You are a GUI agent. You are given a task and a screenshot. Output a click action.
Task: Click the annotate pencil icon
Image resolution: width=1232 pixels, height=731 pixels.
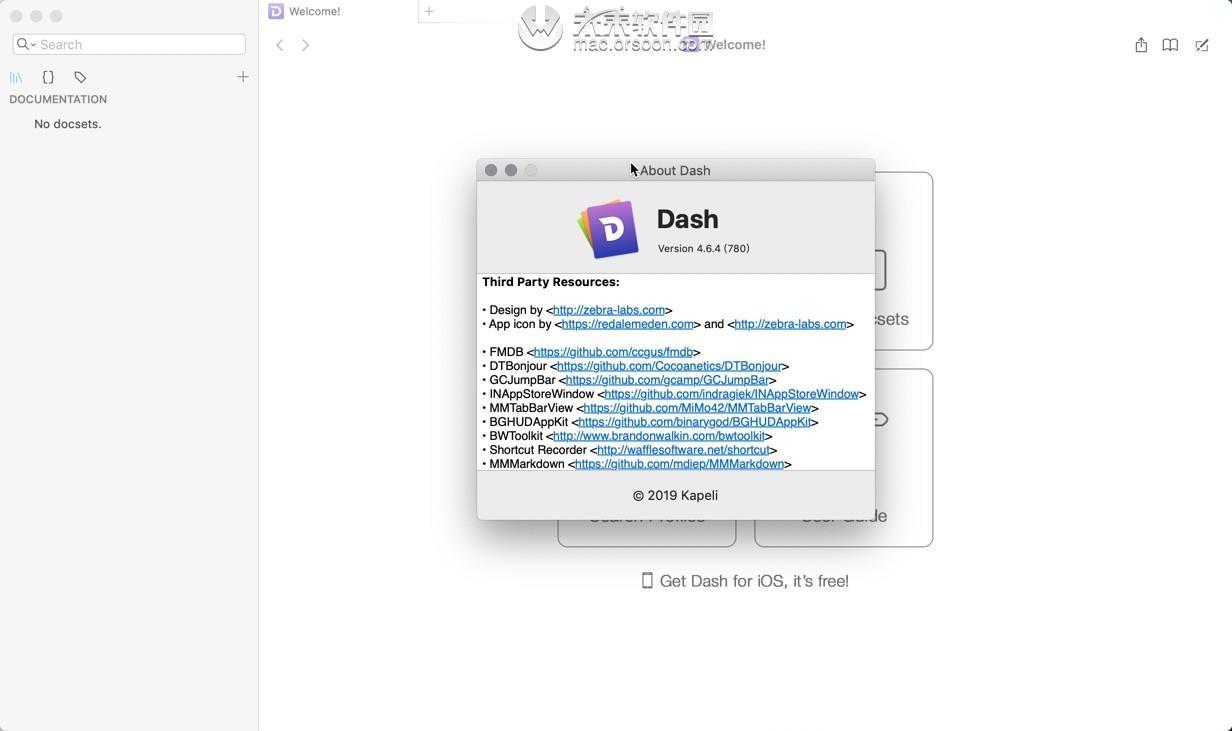(x=1202, y=45)
